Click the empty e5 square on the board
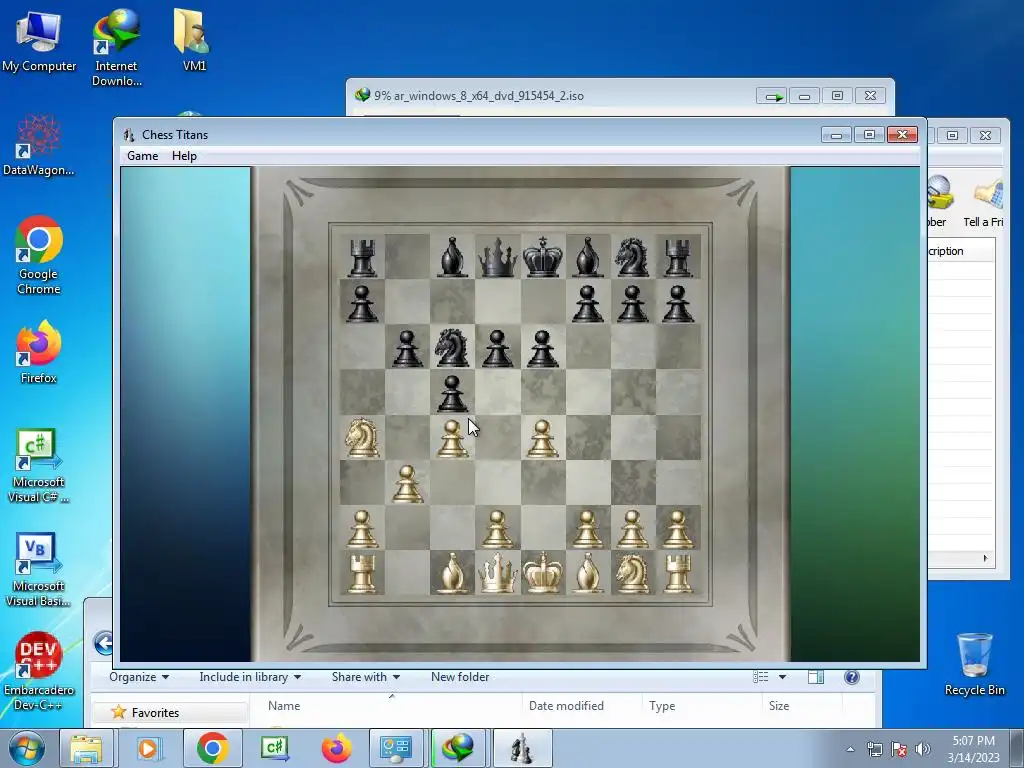 [x=543, y=392]
